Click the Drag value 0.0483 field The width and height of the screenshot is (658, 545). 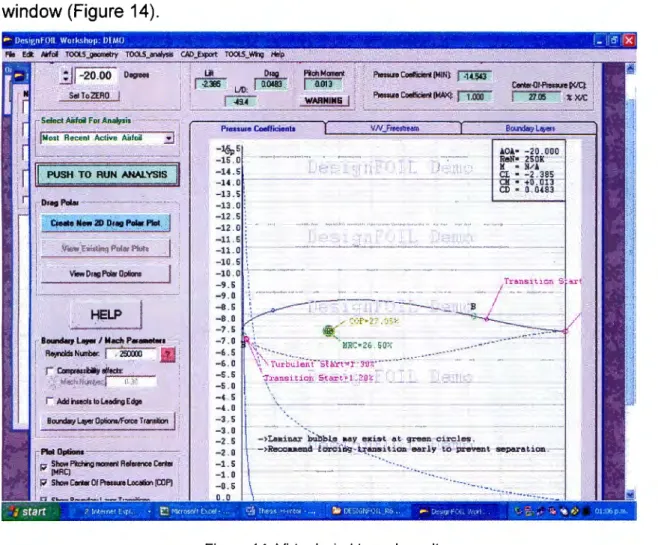(271, 84)
